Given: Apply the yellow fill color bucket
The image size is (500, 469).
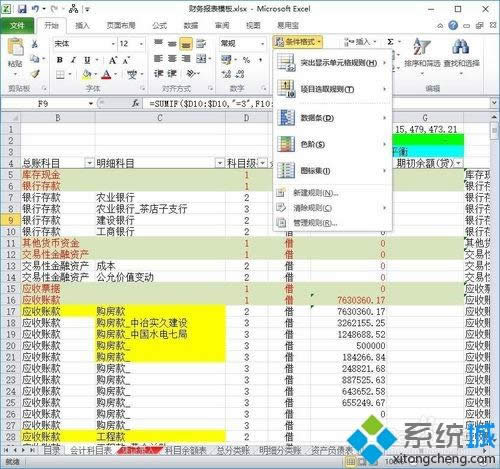Looking at the screenshot, I should [x=87, y=74].
